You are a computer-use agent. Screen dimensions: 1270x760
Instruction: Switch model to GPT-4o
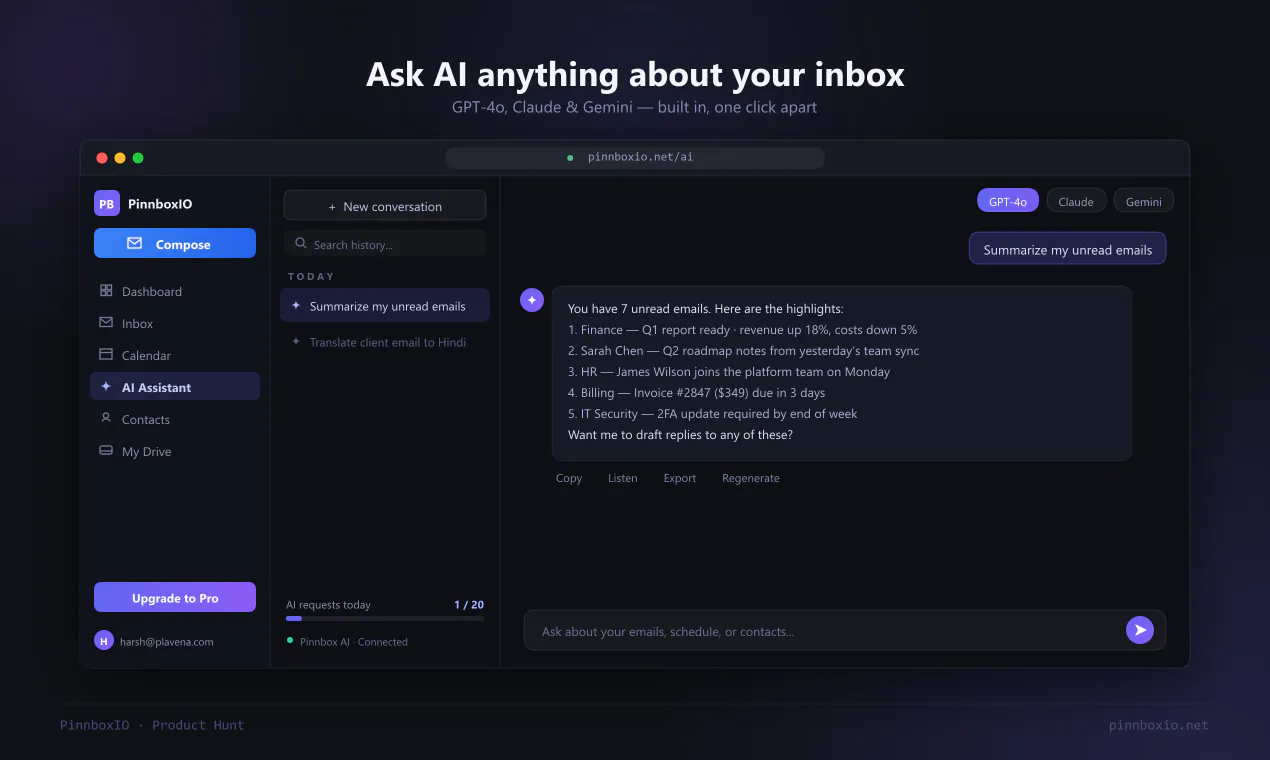coord(1008,201)
